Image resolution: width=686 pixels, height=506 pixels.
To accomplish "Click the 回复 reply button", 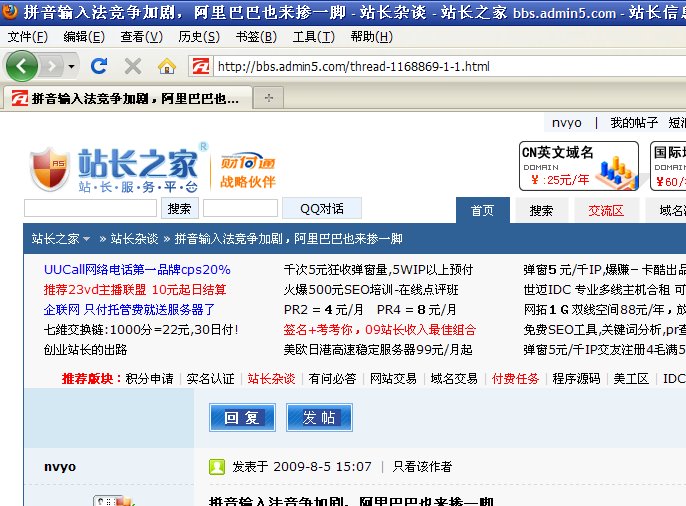I will coord(242,418).
